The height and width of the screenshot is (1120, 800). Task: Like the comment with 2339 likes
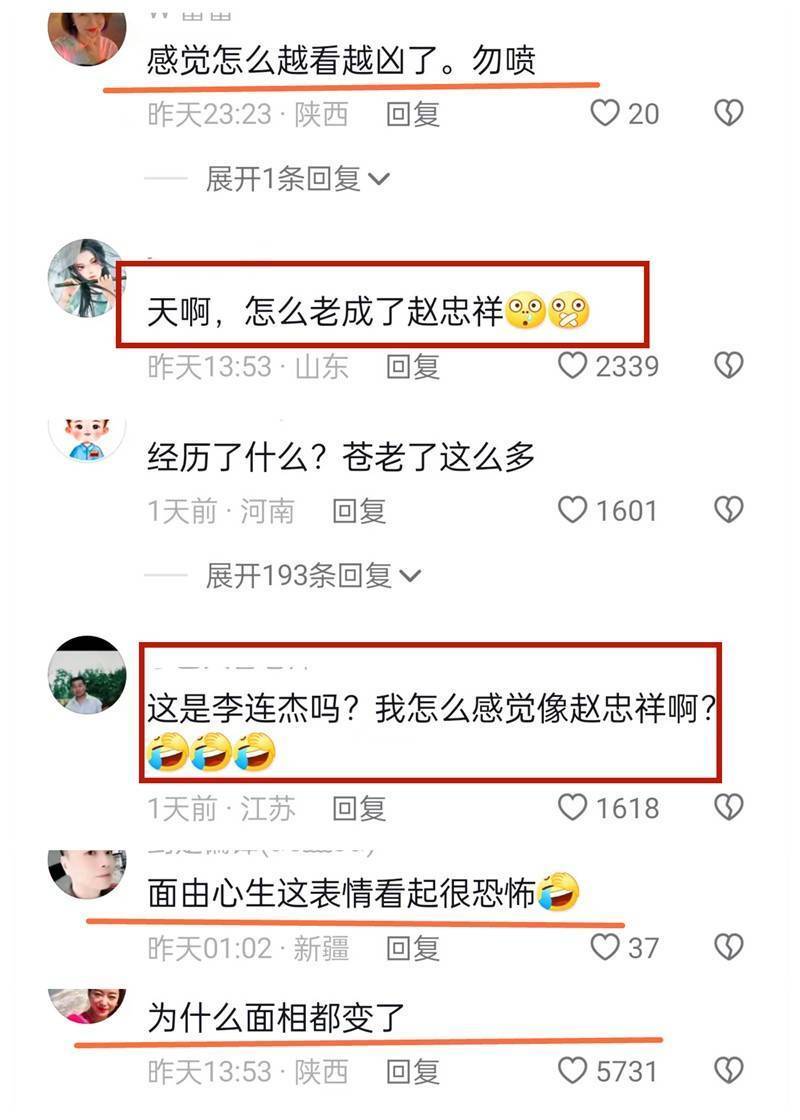tap(572, 366)
